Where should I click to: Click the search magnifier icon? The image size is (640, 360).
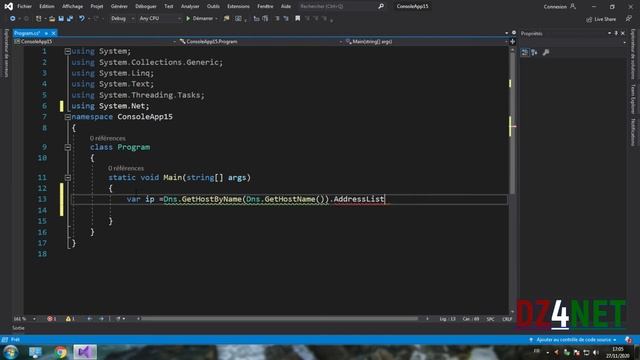pos(381,7)
